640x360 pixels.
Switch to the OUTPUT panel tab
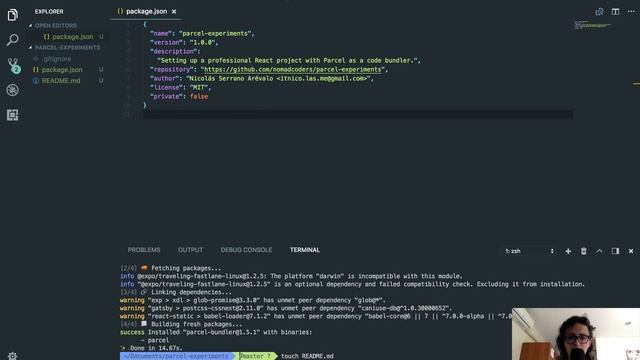pos(190,250)
